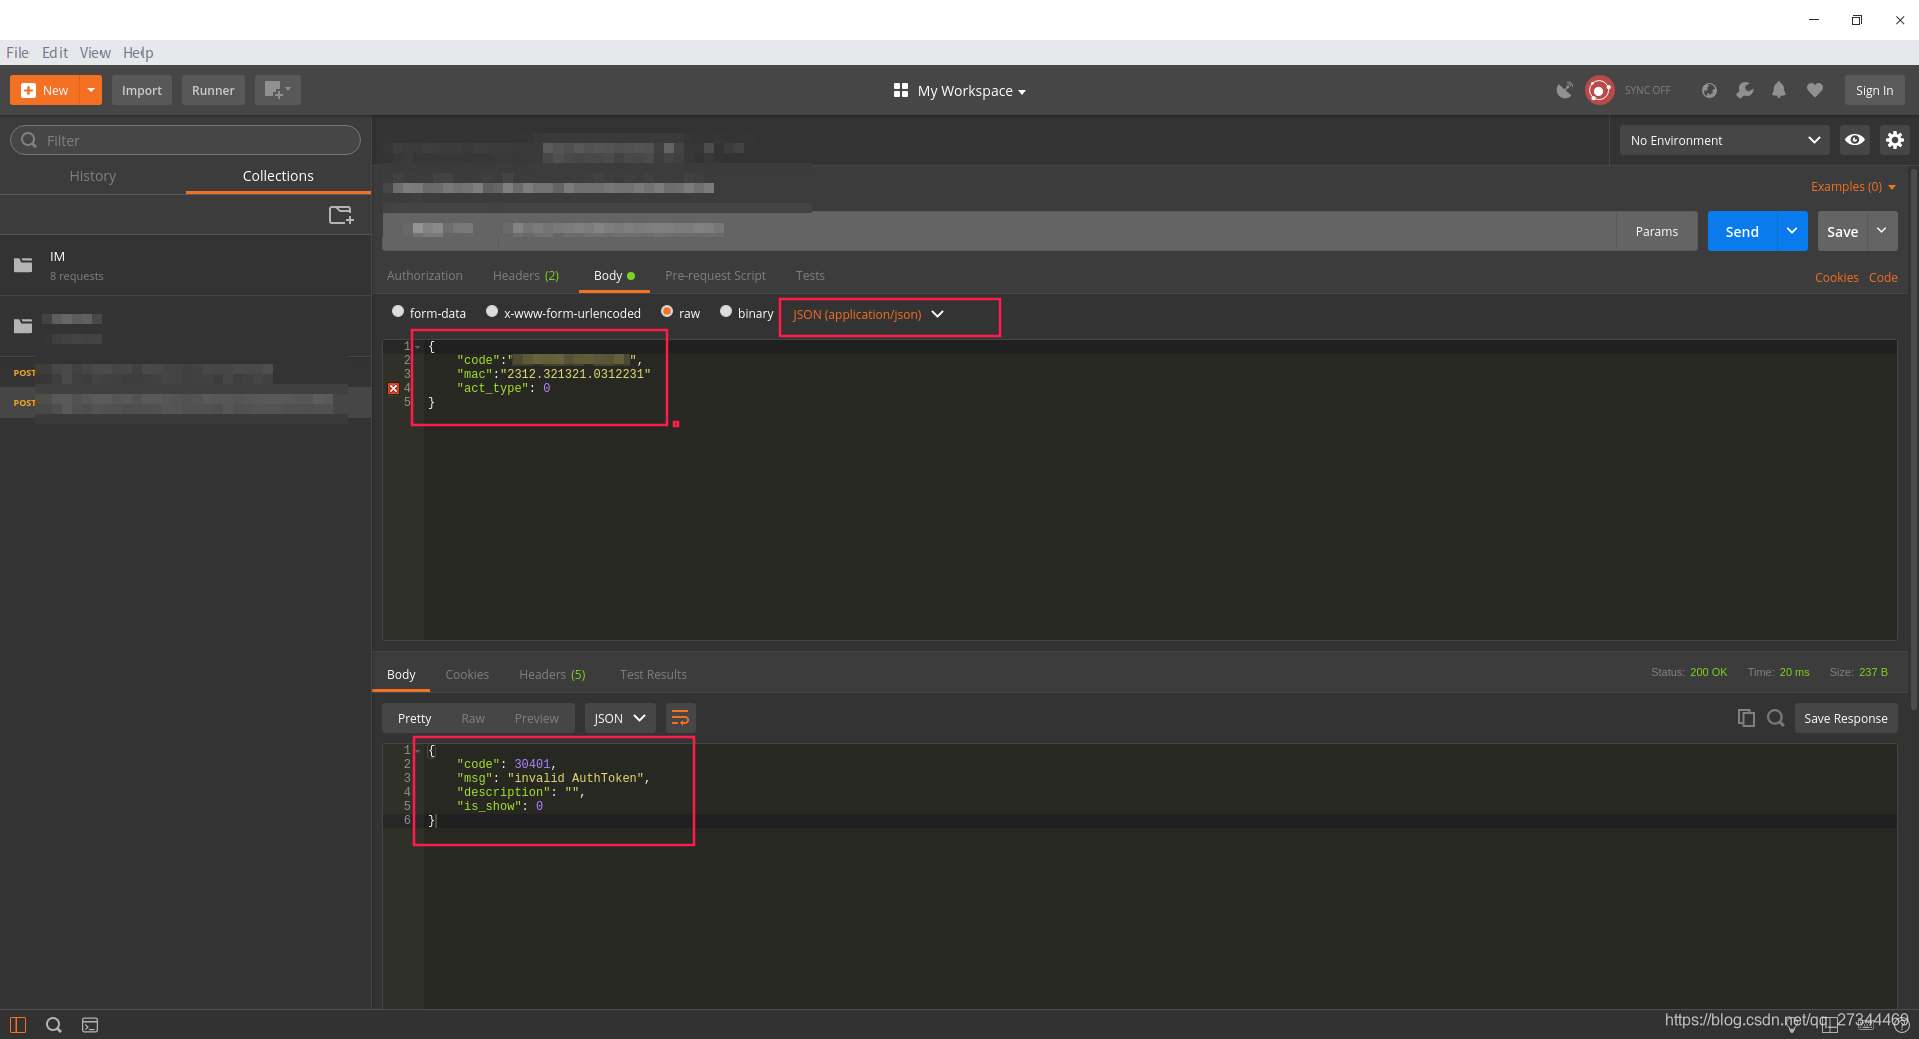Type in the collections Filter search field
This screenshot has width=1919, height=1039.
pyautogui.click(x=185, y=140)
